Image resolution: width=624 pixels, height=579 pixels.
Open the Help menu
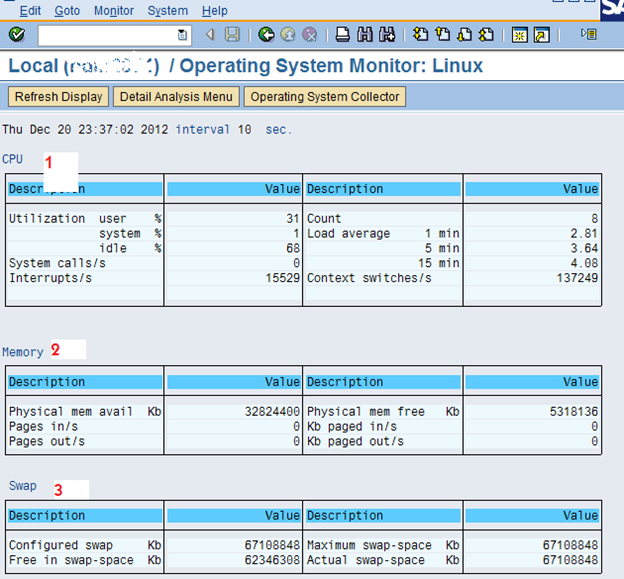point(215,11)
